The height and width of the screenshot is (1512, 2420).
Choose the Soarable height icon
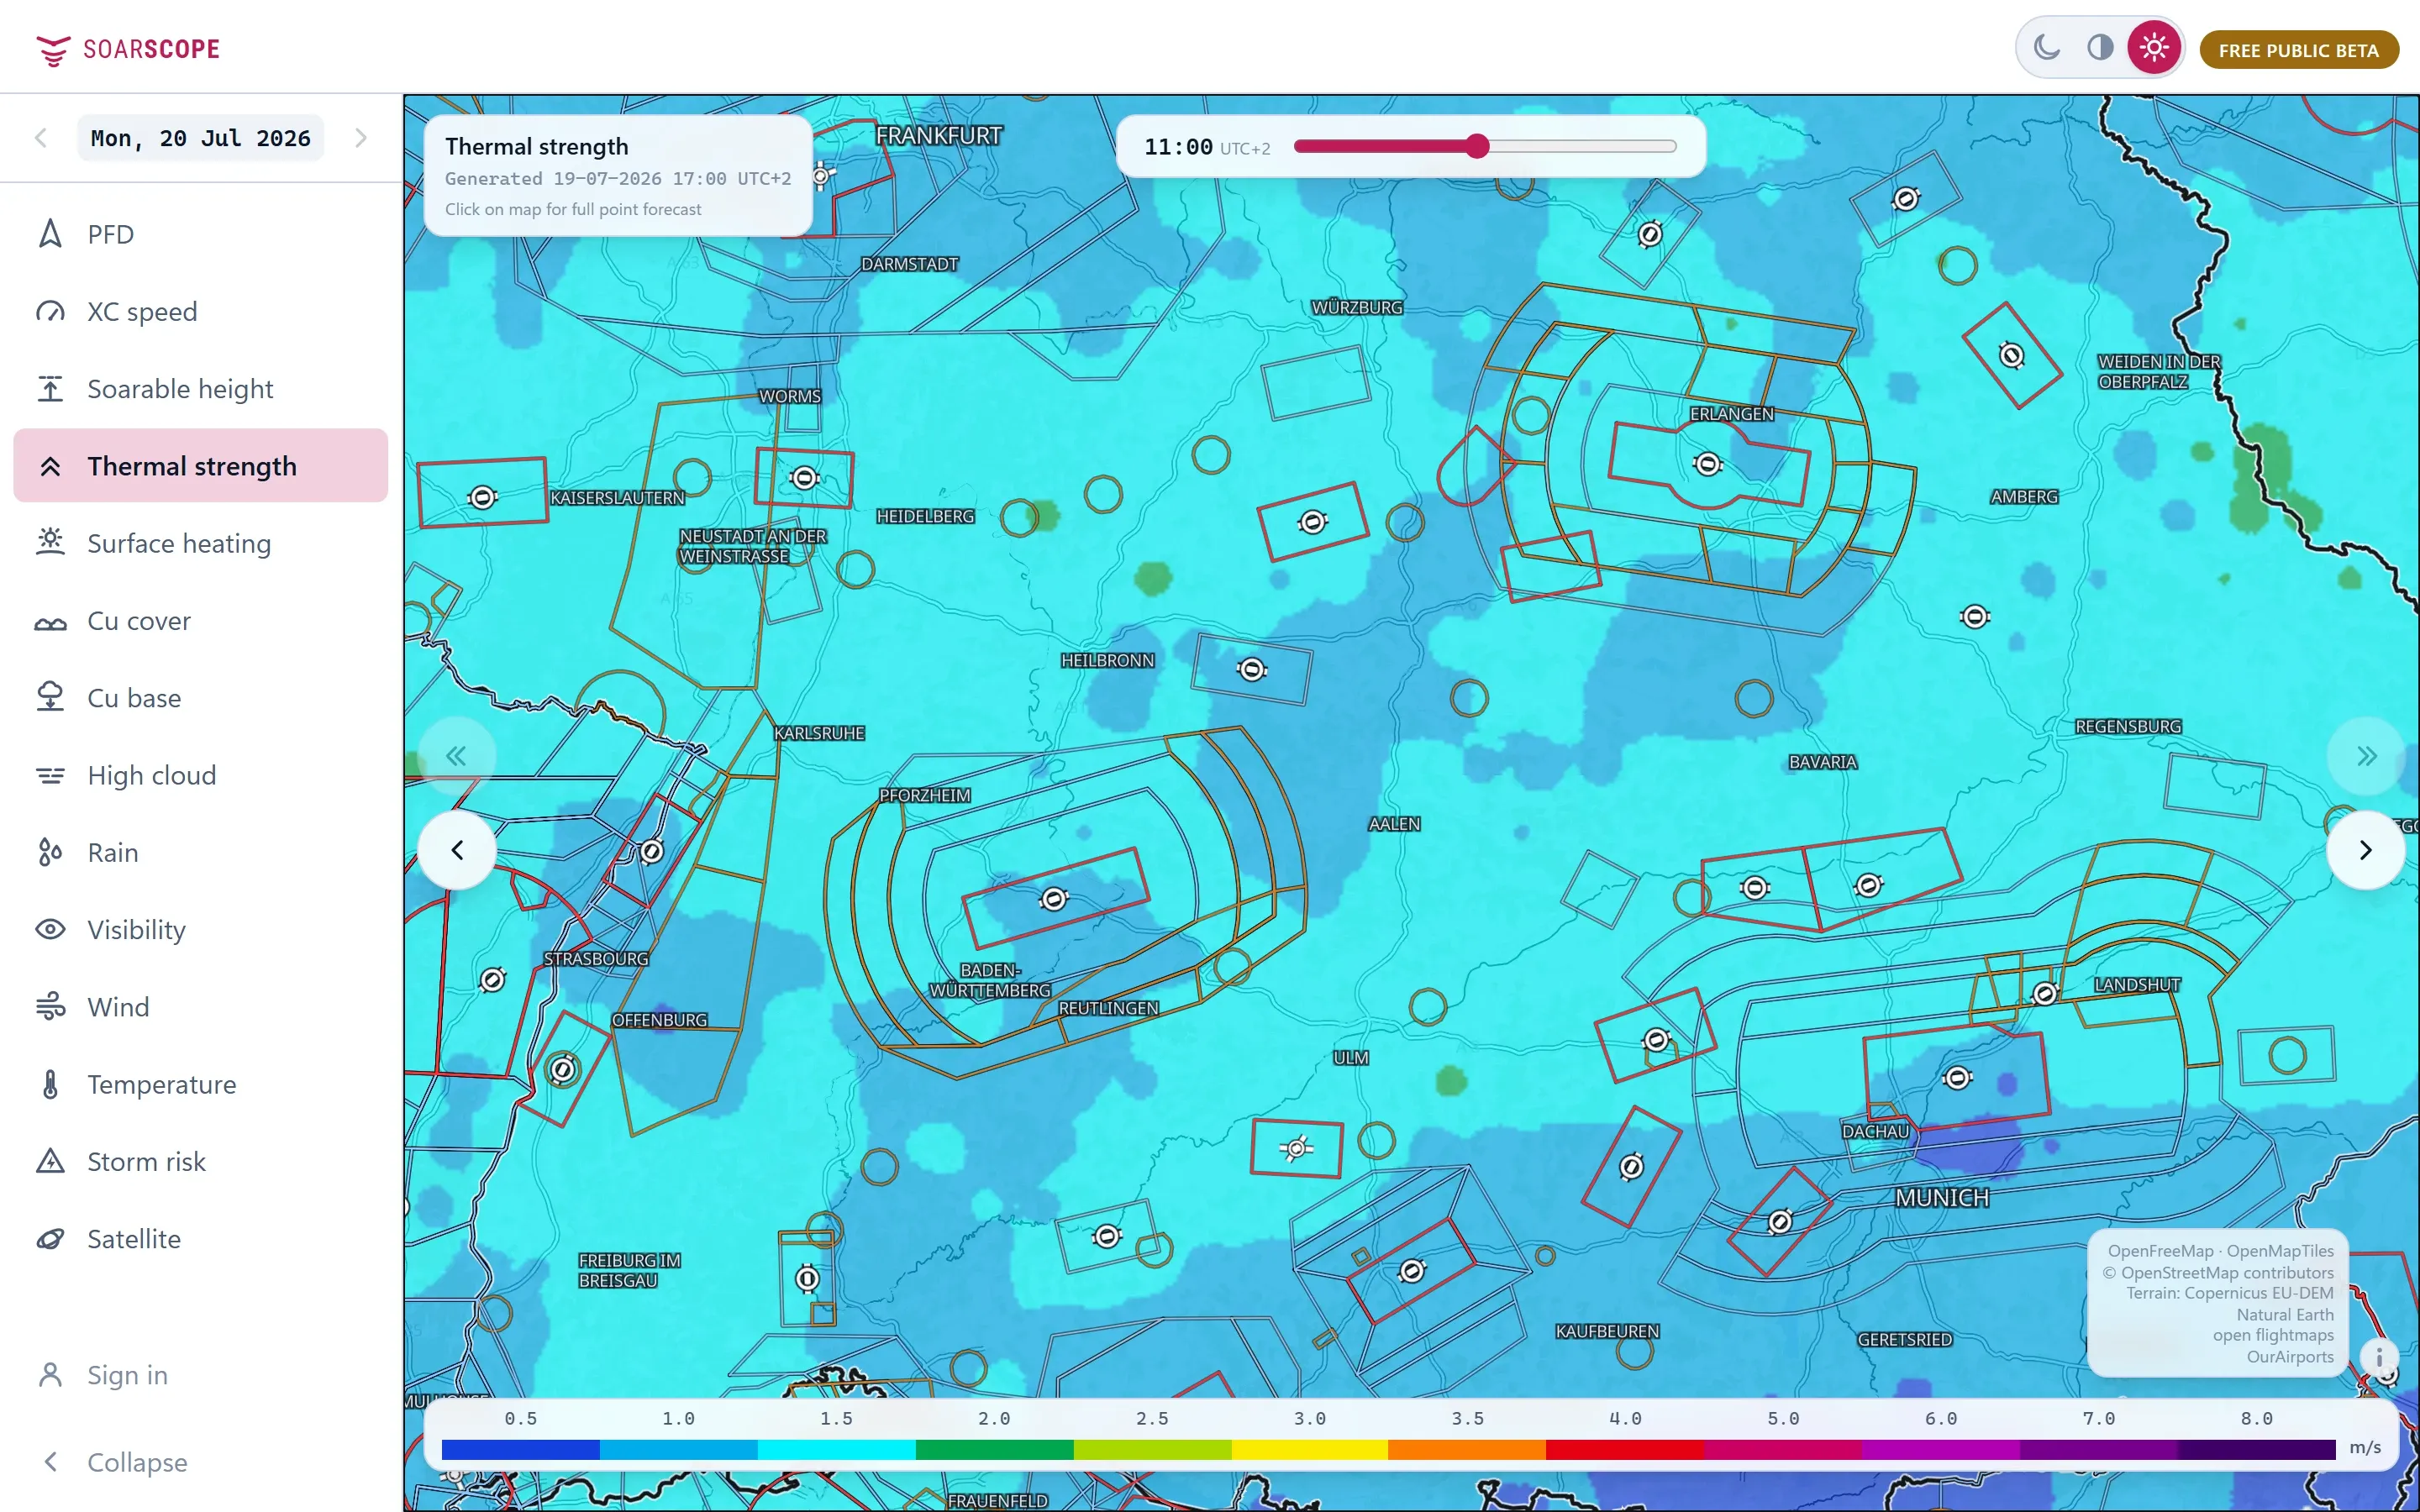(50, 388)
